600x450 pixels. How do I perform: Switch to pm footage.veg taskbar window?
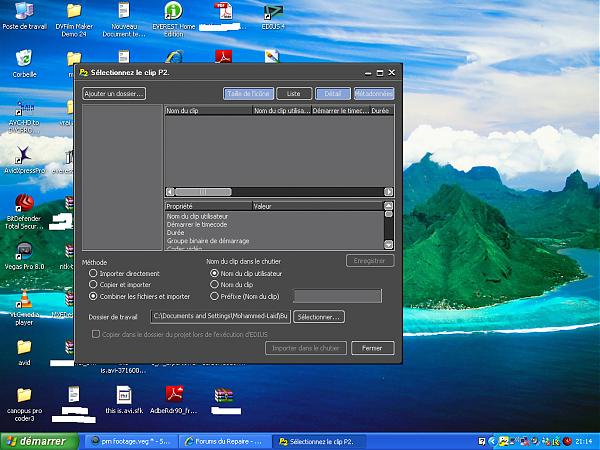point(131,441)
